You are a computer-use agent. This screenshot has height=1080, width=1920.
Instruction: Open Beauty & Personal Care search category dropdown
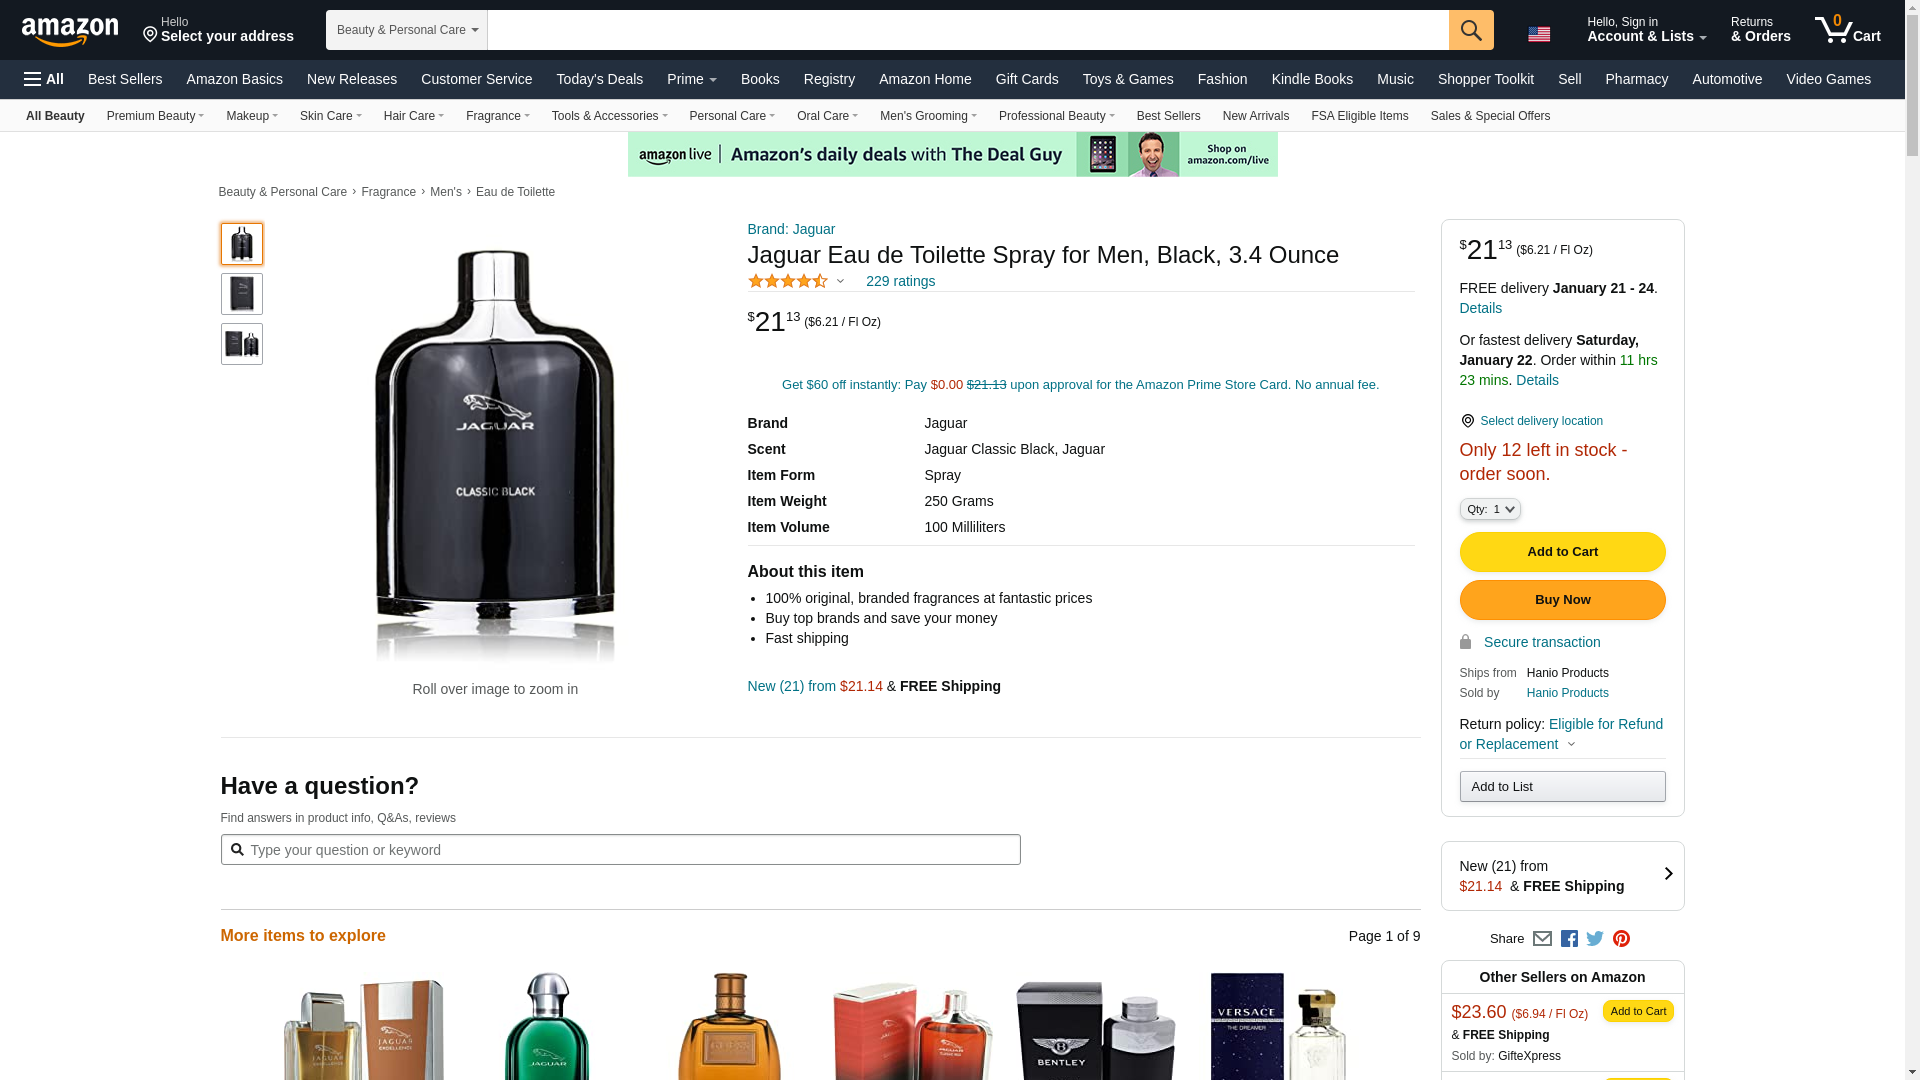(407, 30)
